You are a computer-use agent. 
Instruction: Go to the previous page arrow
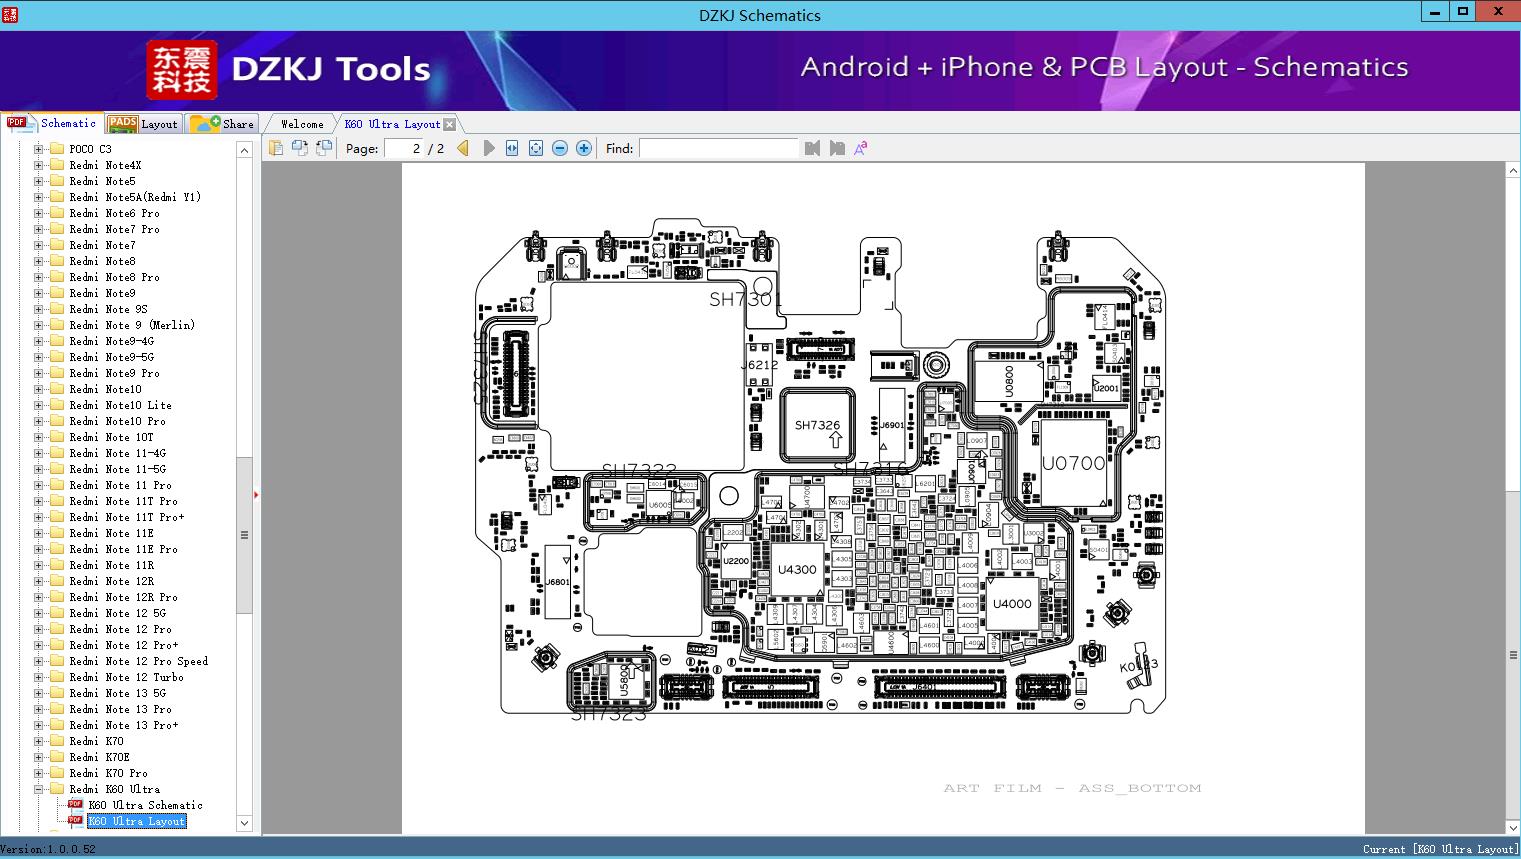click(462, 148)
